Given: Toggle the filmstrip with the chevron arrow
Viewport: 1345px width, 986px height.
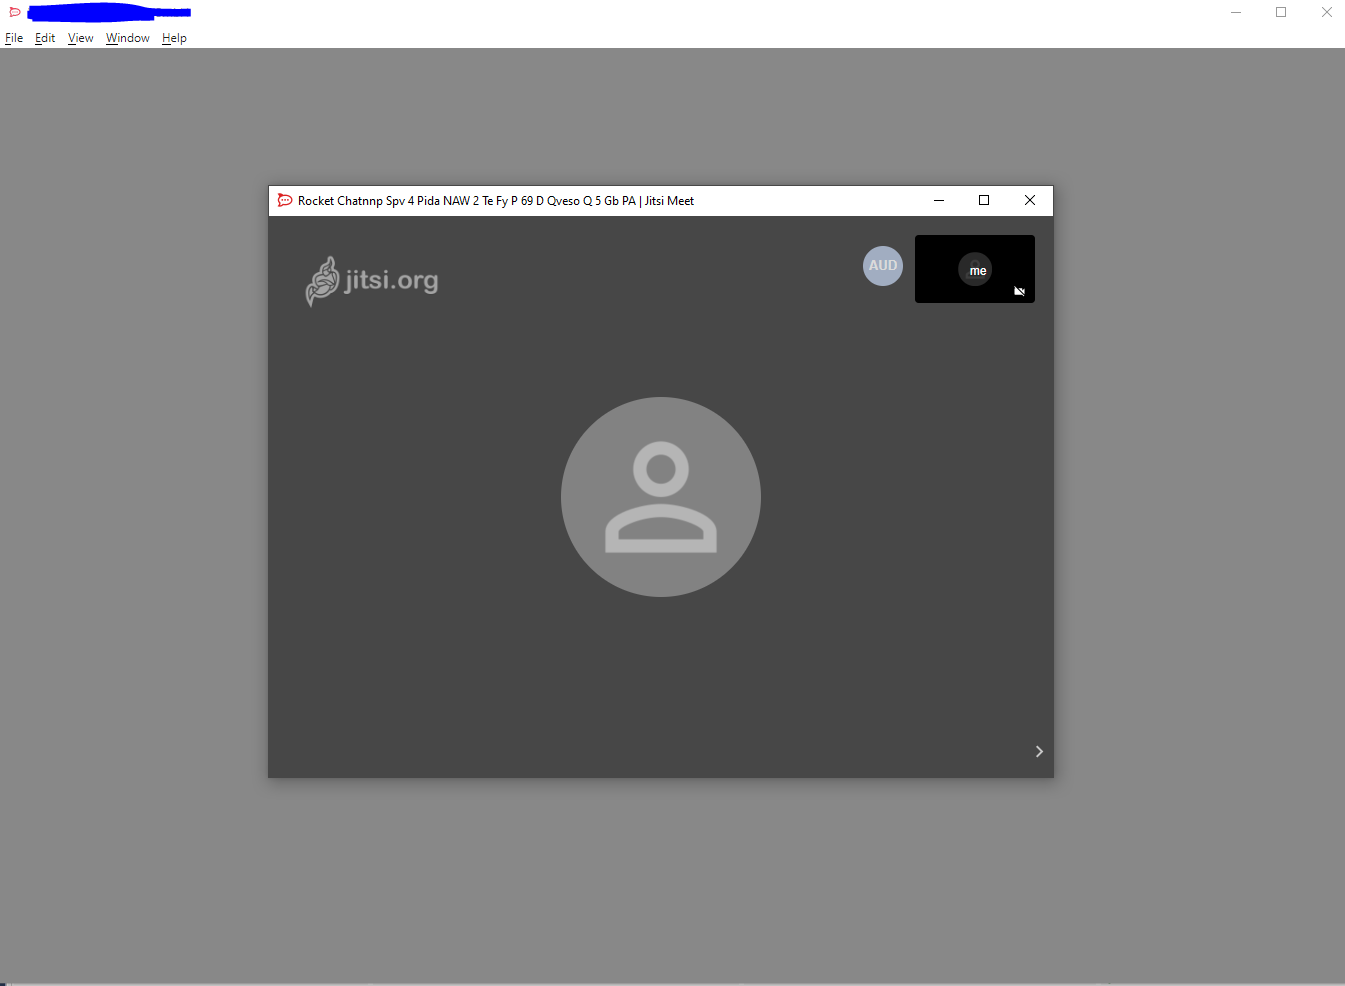Looking at the screenshot, I should (1039, 752).
